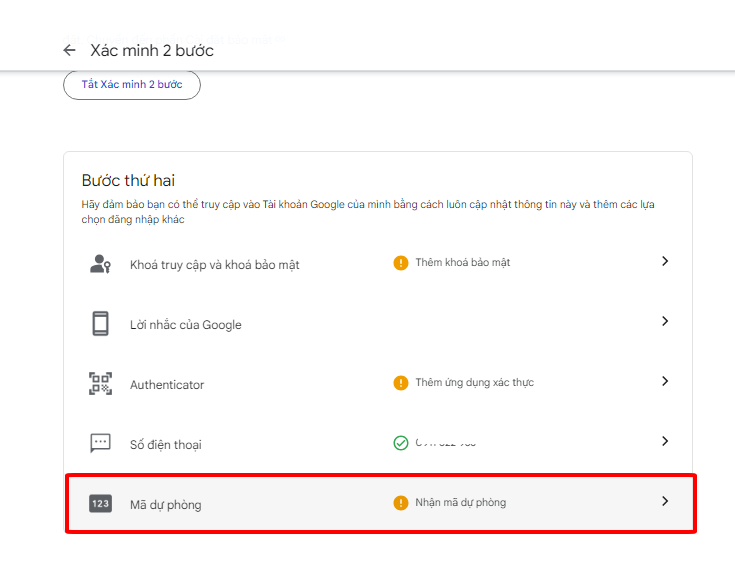Image resolution: width=735 pixels, height=561 pixels.
Task: Click the Thêm ứng dụng xác thực text
Action: (474, 383)
